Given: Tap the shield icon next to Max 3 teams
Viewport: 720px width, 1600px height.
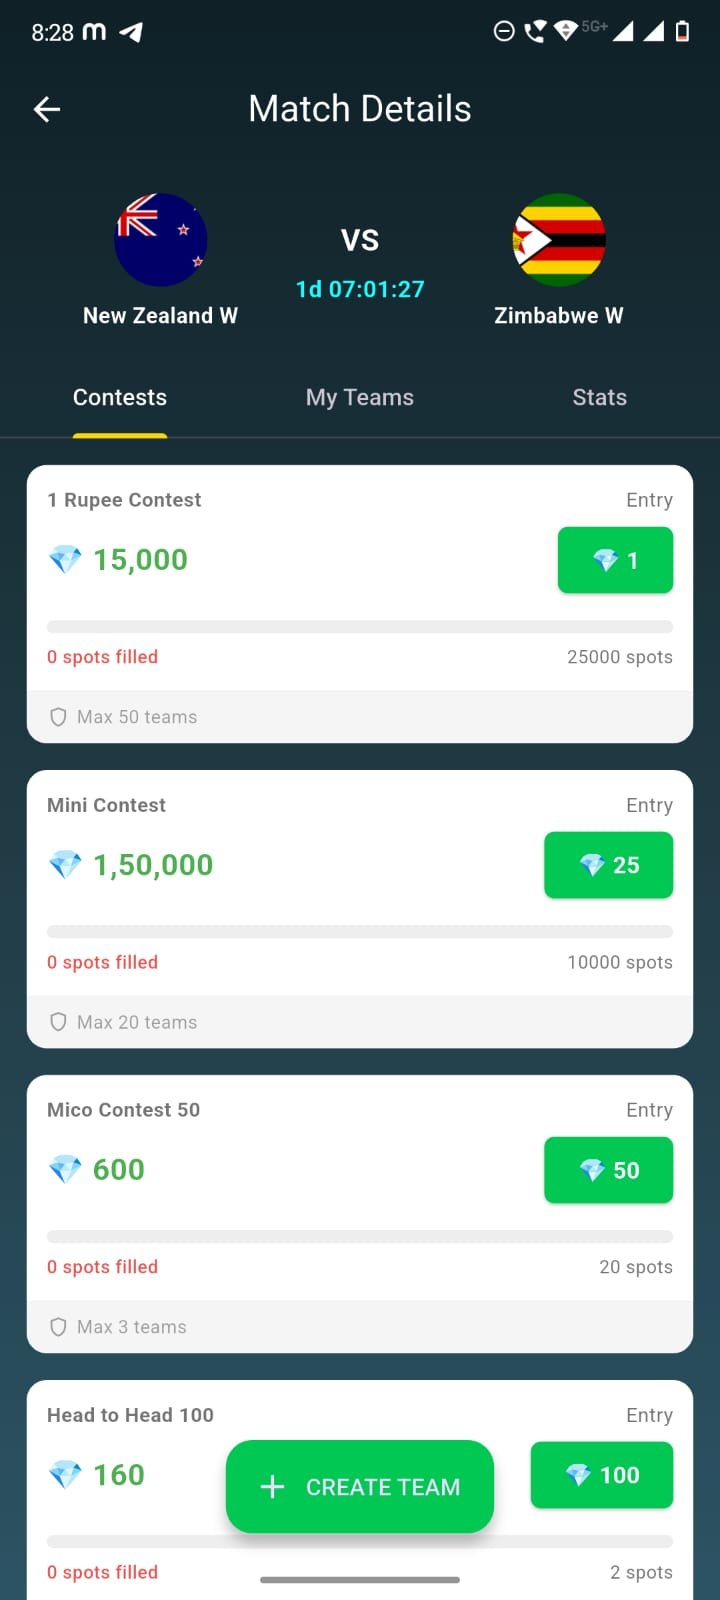Looking at the screenshot, I should coord(58,1327).
